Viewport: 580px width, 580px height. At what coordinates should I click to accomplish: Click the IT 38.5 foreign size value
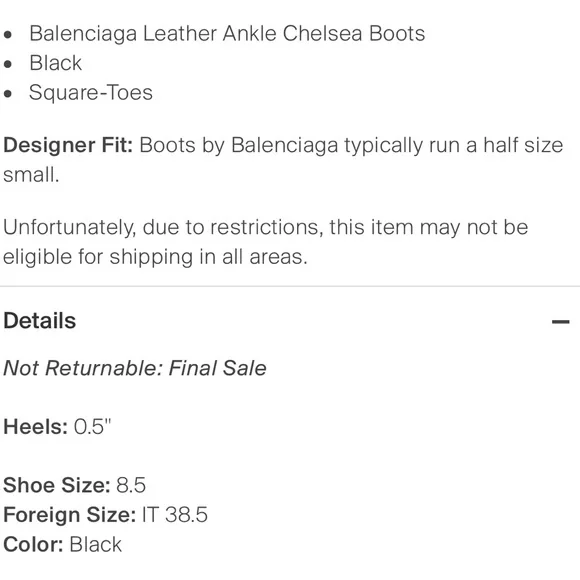click(x=175, y=515)
